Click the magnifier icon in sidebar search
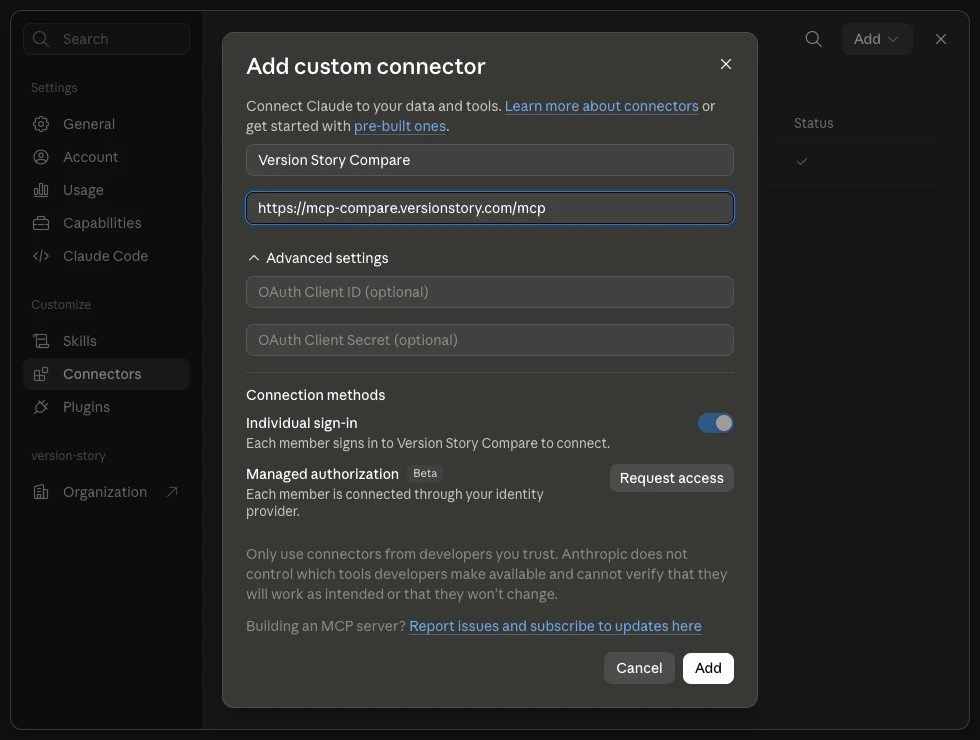This screenshot has width=980, height=740. coord(41,39)
